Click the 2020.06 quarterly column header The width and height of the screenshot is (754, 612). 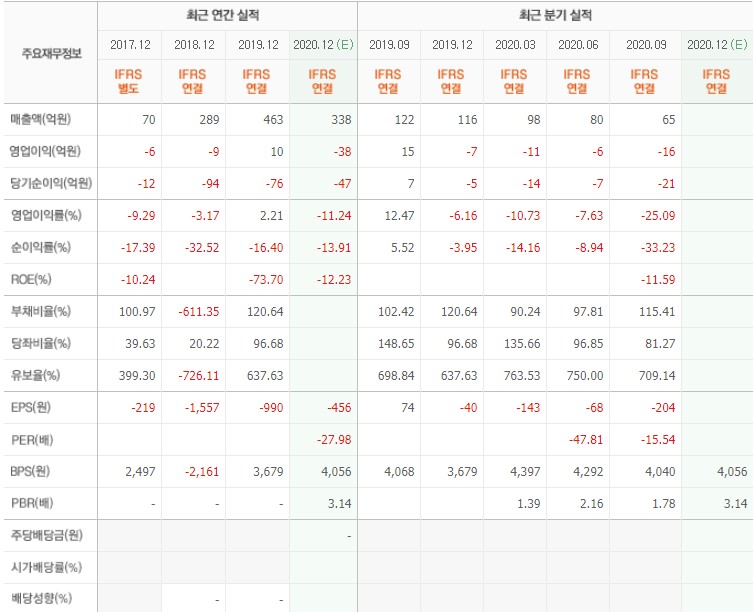(578, 45)
